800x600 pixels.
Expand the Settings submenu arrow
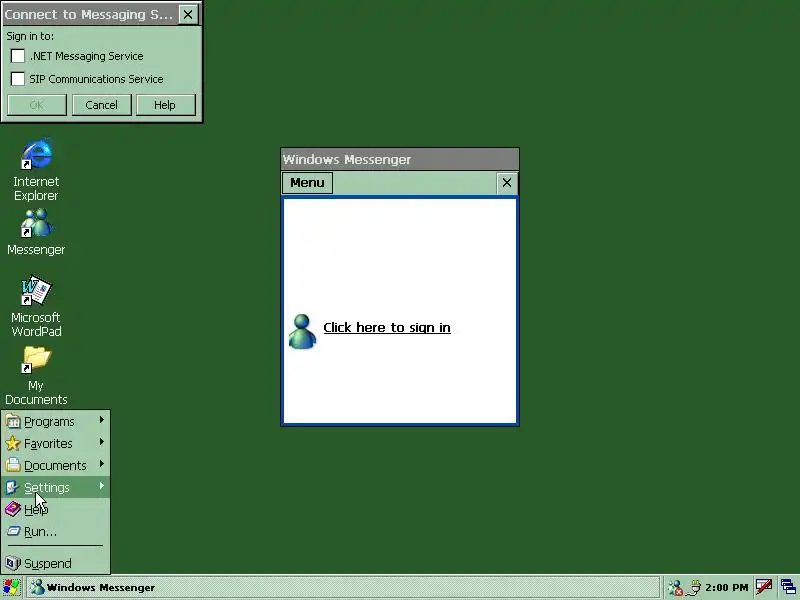102,486
